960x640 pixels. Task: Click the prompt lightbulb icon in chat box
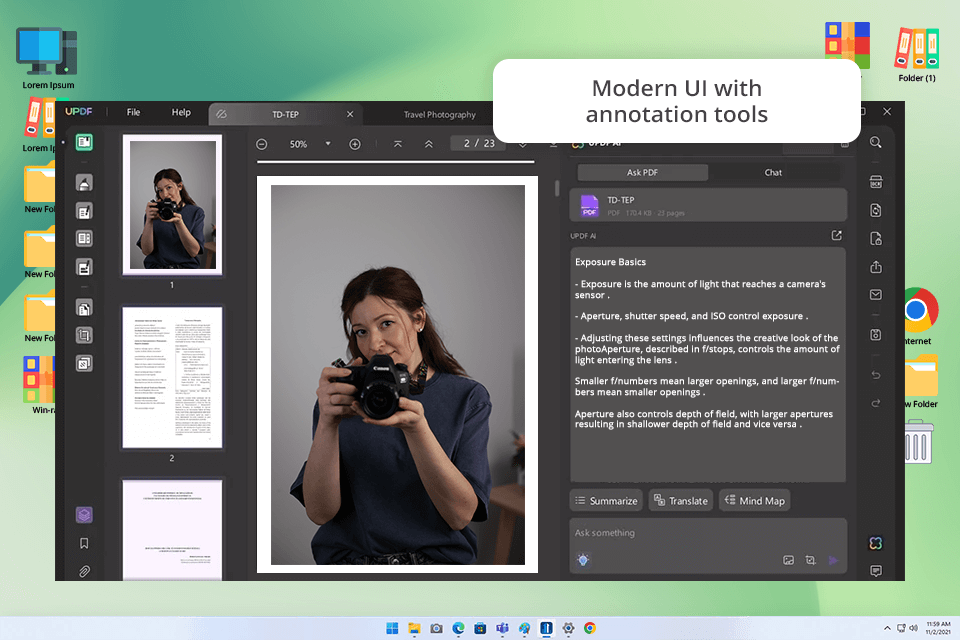tap(583, 560)
